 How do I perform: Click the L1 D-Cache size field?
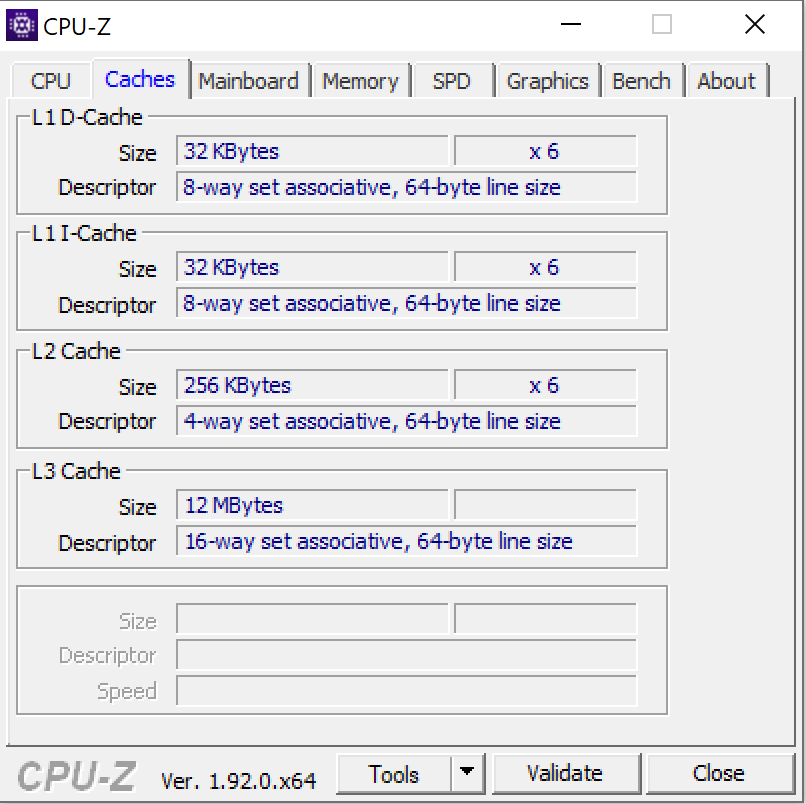coord(312,151)
